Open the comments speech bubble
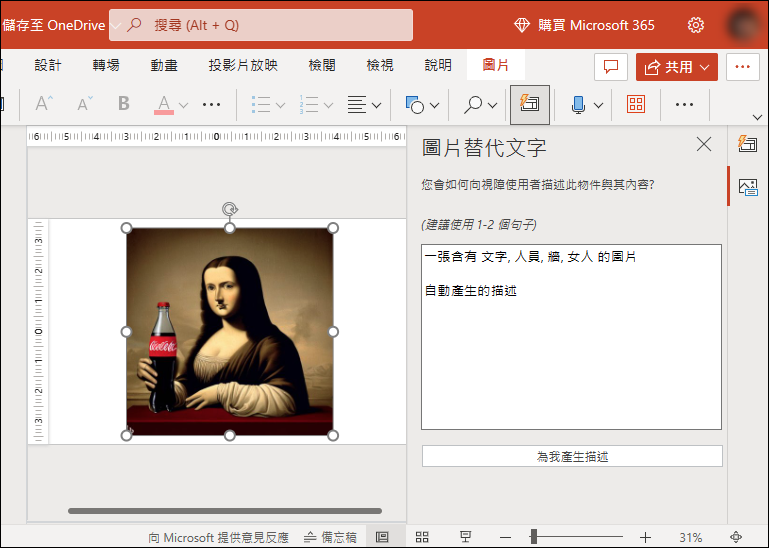This screenshot has height=548, width=769. tap(611, 67)
